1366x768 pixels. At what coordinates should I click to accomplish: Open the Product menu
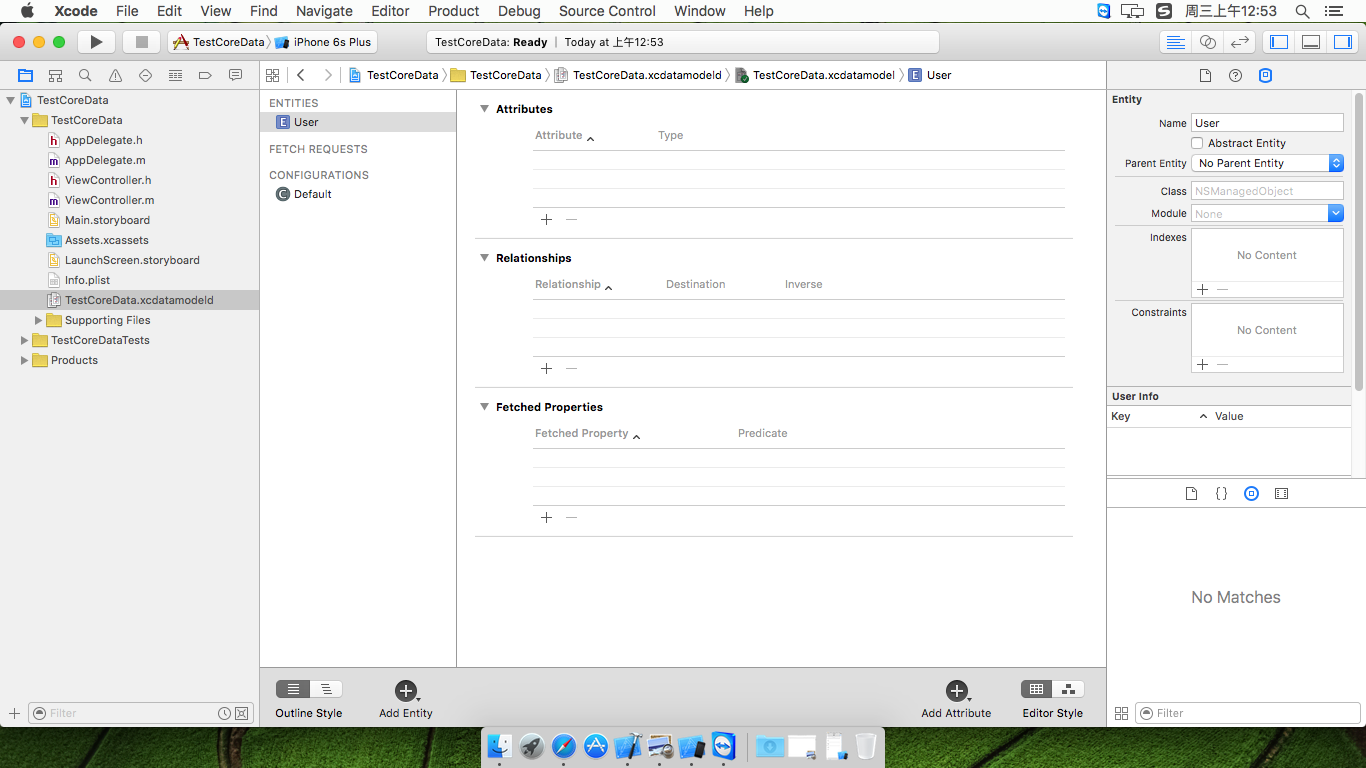[x=454, y=11]
